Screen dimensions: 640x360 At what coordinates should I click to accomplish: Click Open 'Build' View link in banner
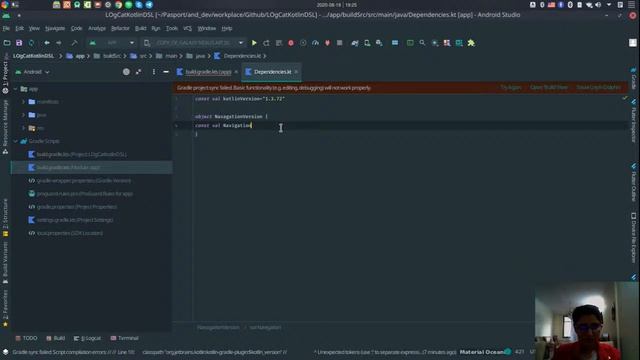click(x=549, y=87)
